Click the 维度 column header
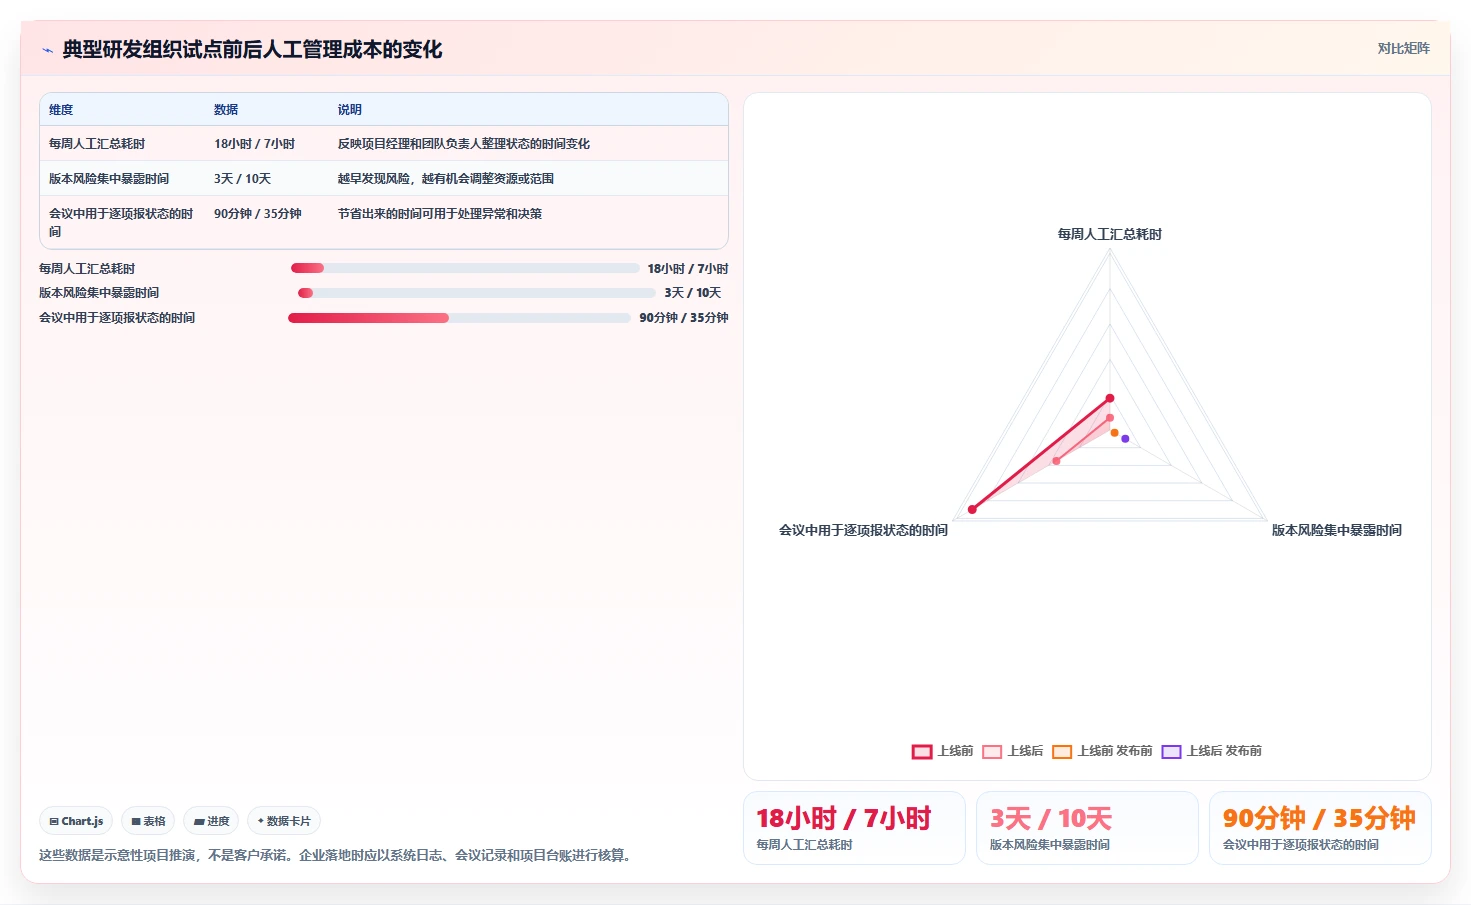The height and width of the screenshot is (905, 1471). point(61,110)
